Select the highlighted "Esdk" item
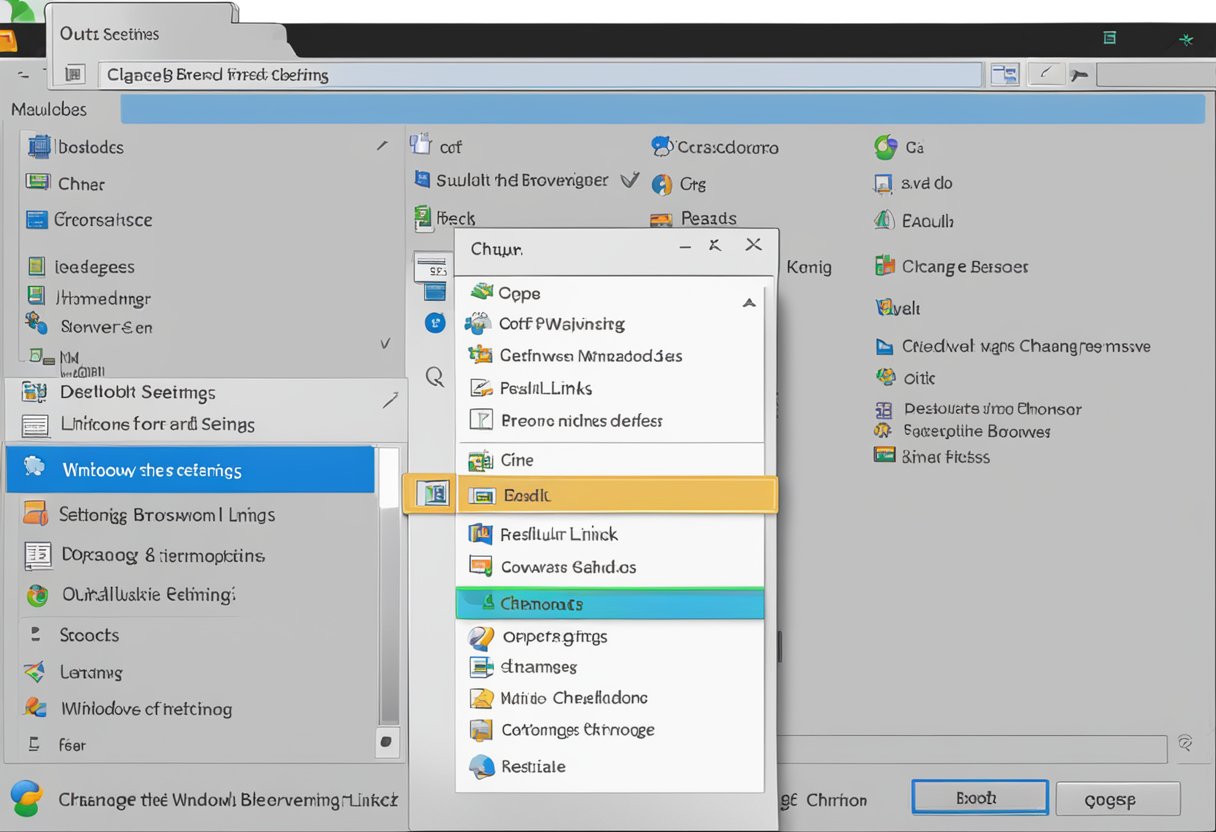Screen dimensions: 1216x832 tap(527, 495)
